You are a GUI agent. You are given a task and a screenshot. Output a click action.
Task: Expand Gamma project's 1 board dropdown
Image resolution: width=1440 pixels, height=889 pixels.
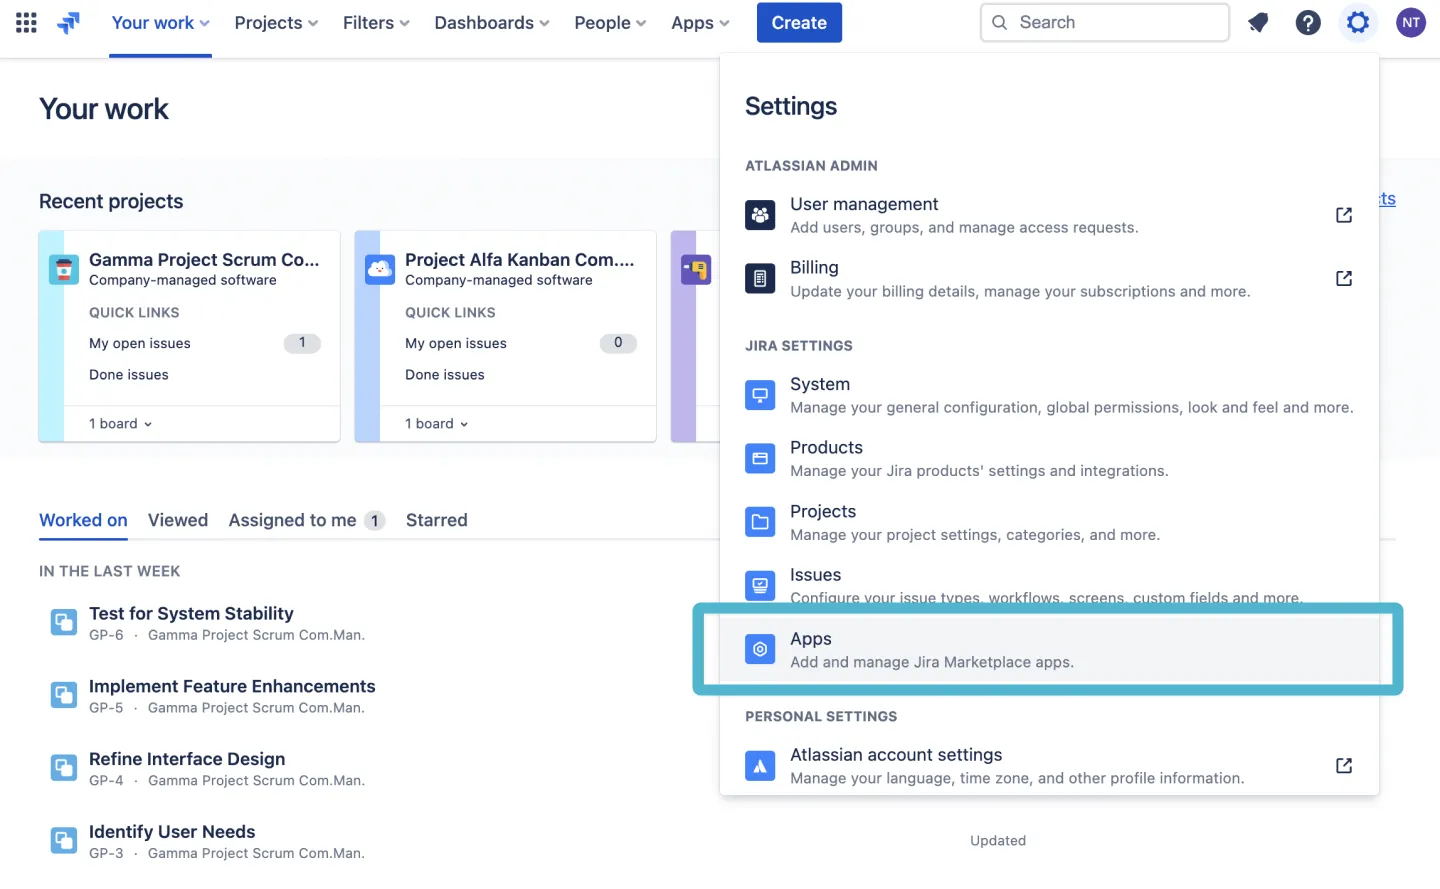[121, 424]
